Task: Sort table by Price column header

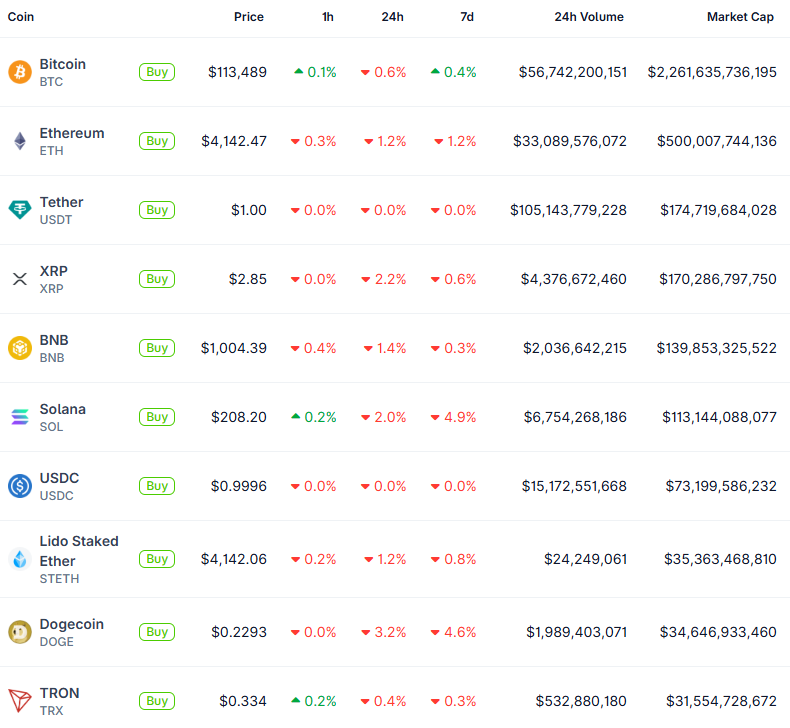Action: pos(249,17)
